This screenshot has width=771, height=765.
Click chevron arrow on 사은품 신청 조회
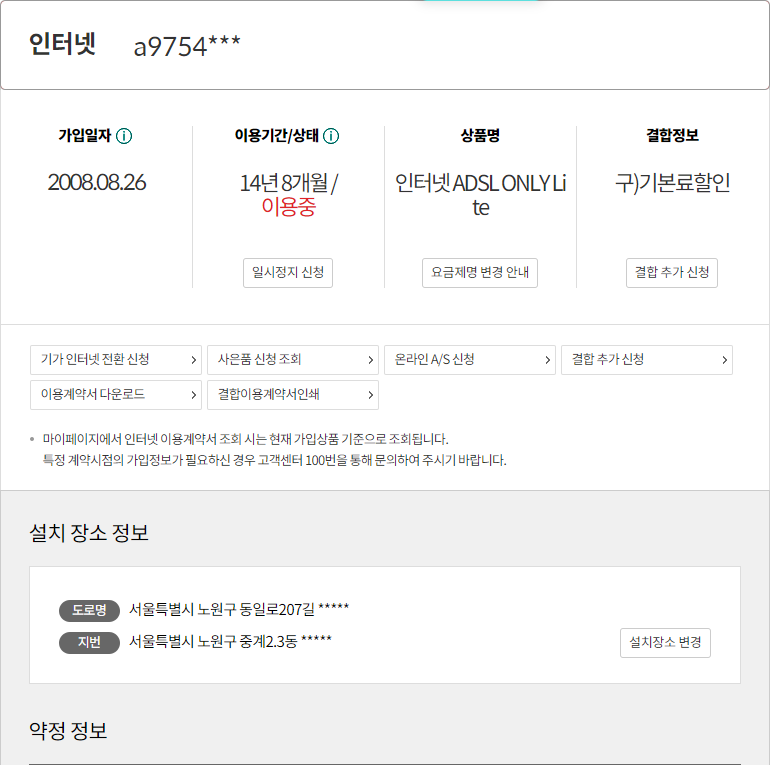pyautogui.click(x=371, y=360)
